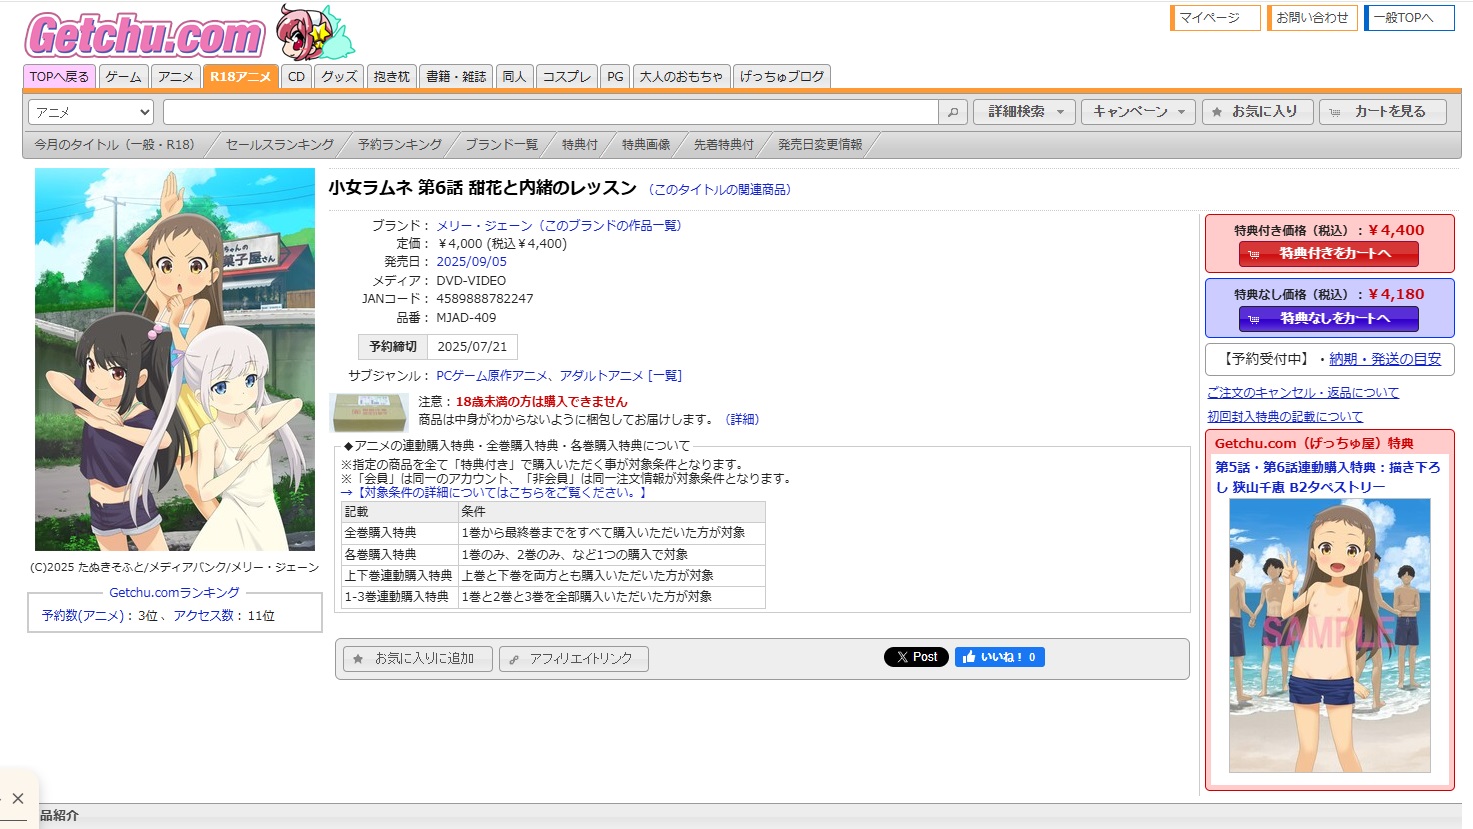
Task: Click the 品番 value MJAD-409
Action: [x=466, y=318]
